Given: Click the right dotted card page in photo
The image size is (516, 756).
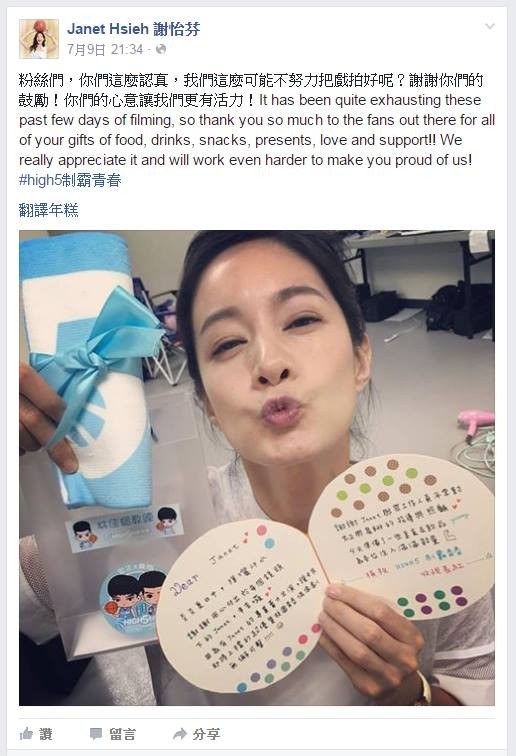Looking at the screenshot, I should click(x=403, y=535).
